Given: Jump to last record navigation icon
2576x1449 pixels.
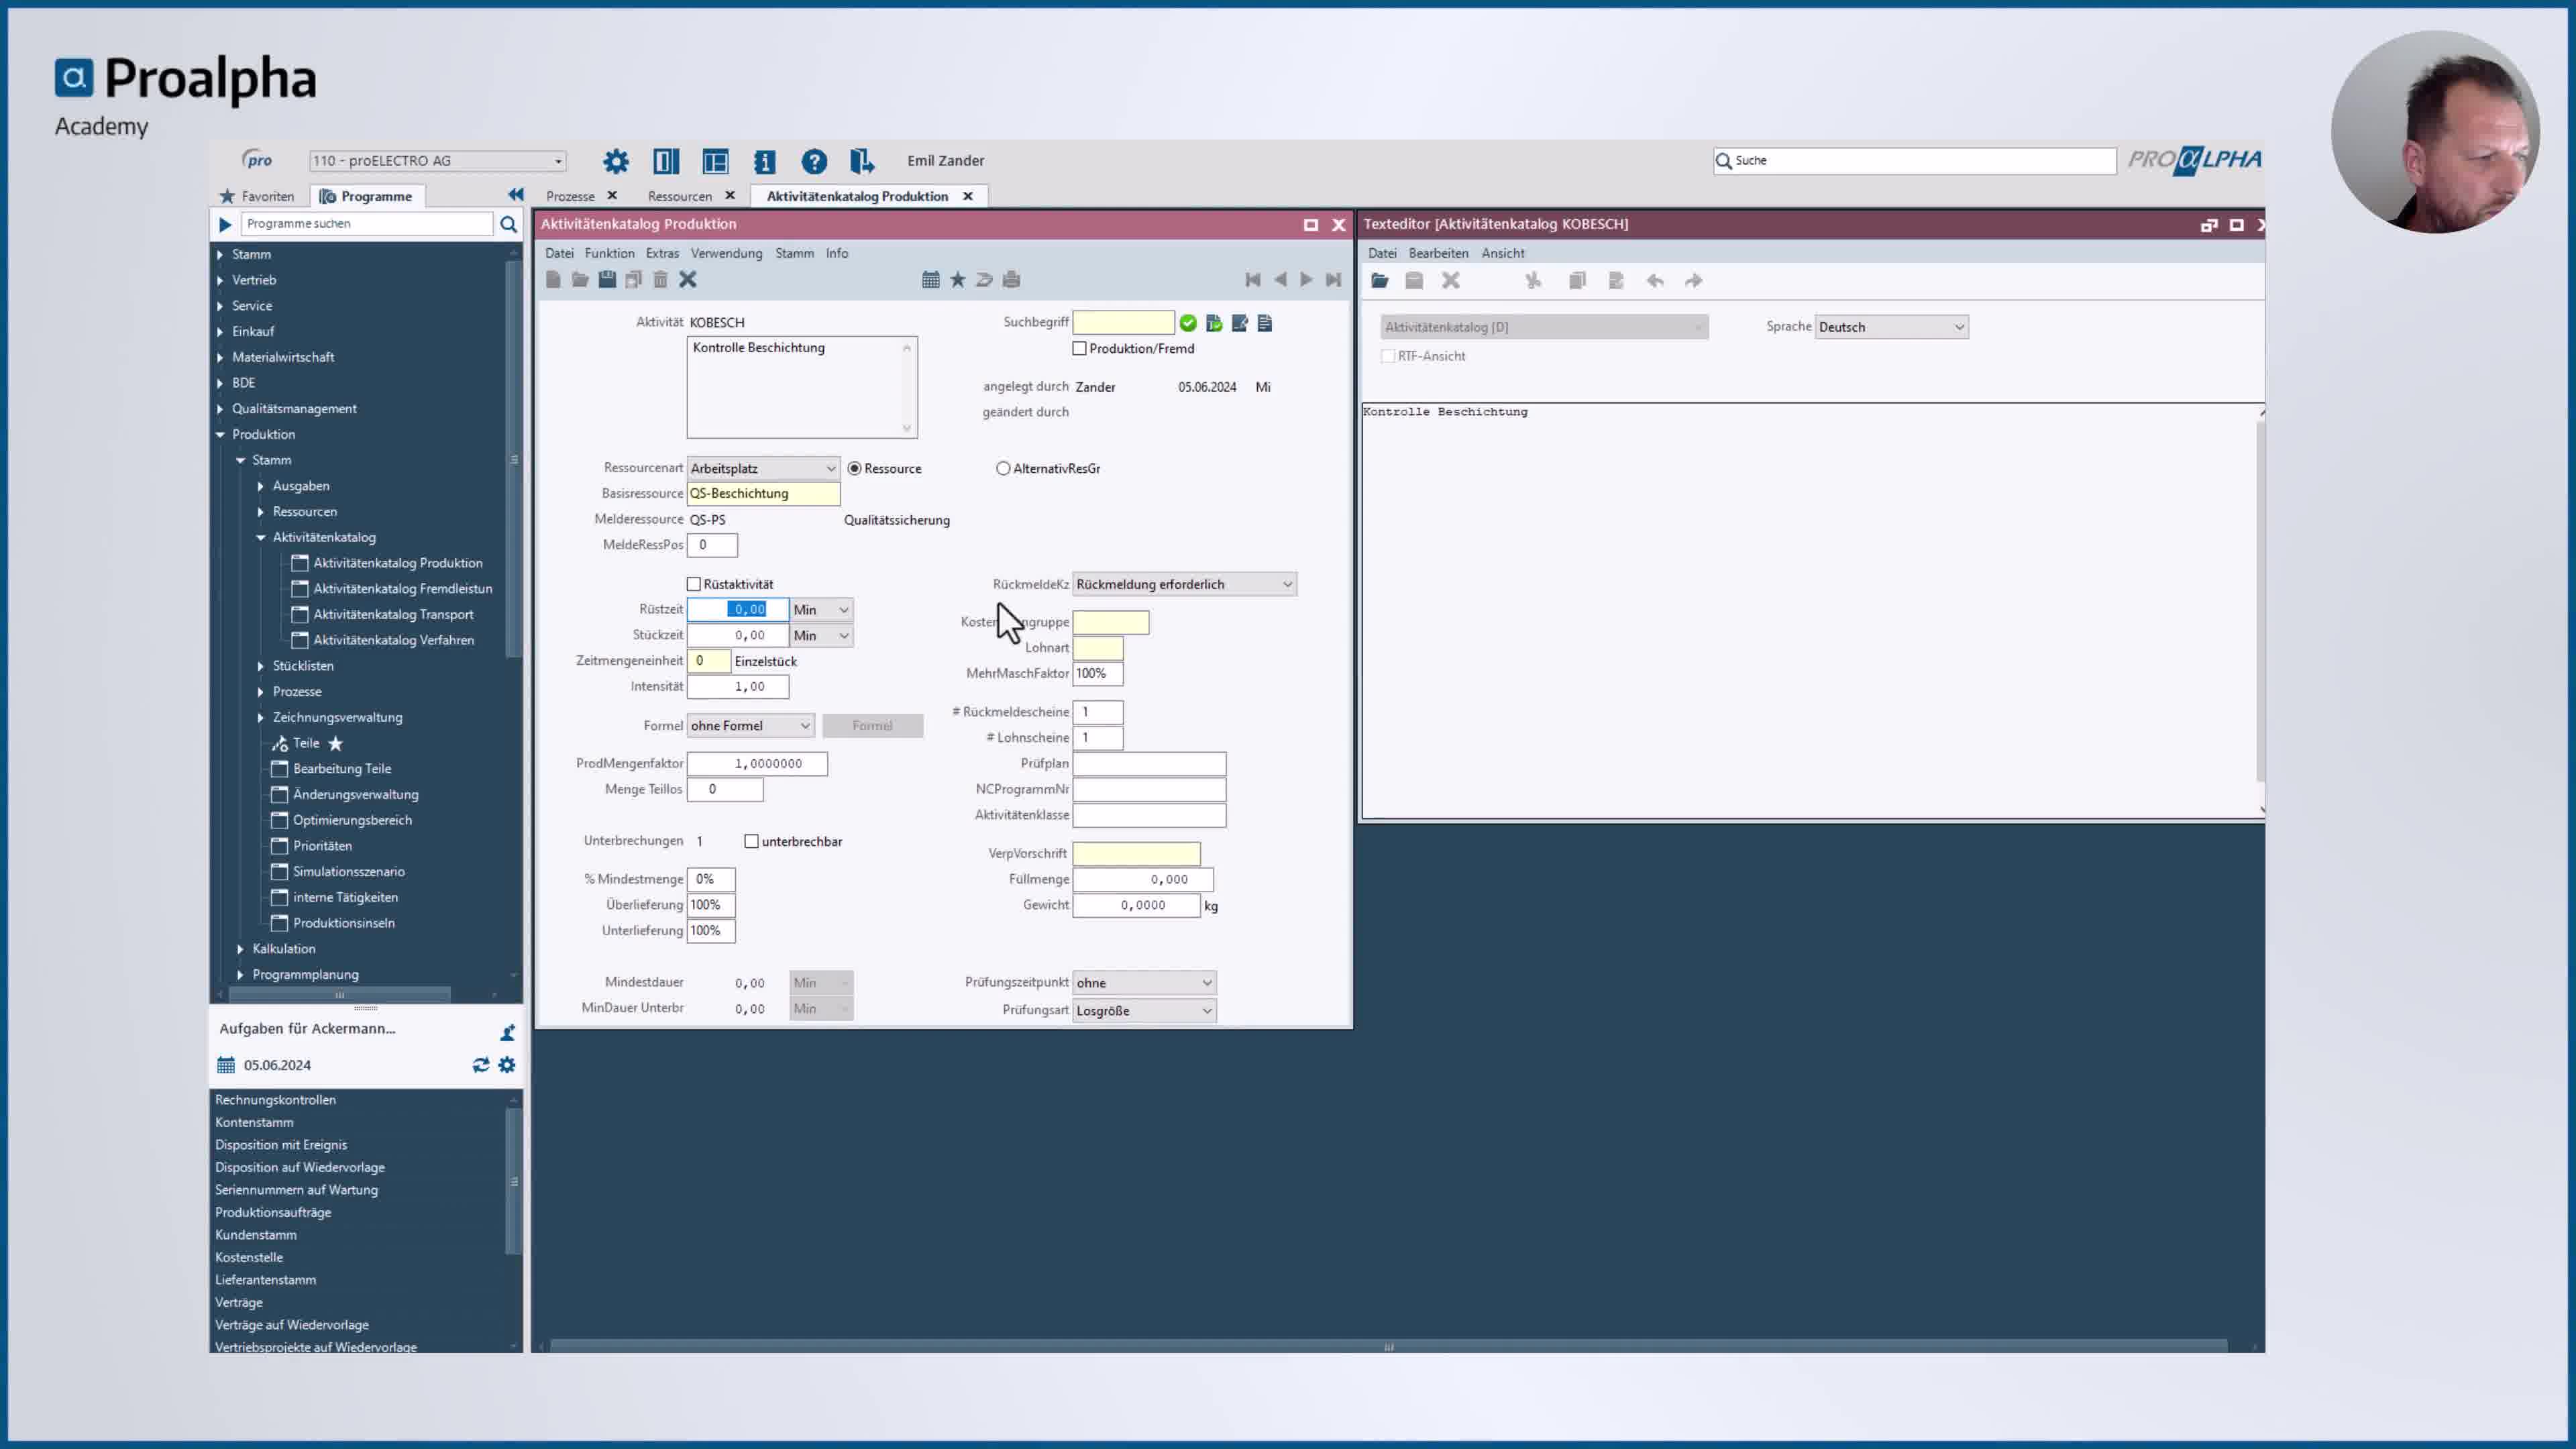Looking at the screenshot, I should click(x=1333, y=280).
